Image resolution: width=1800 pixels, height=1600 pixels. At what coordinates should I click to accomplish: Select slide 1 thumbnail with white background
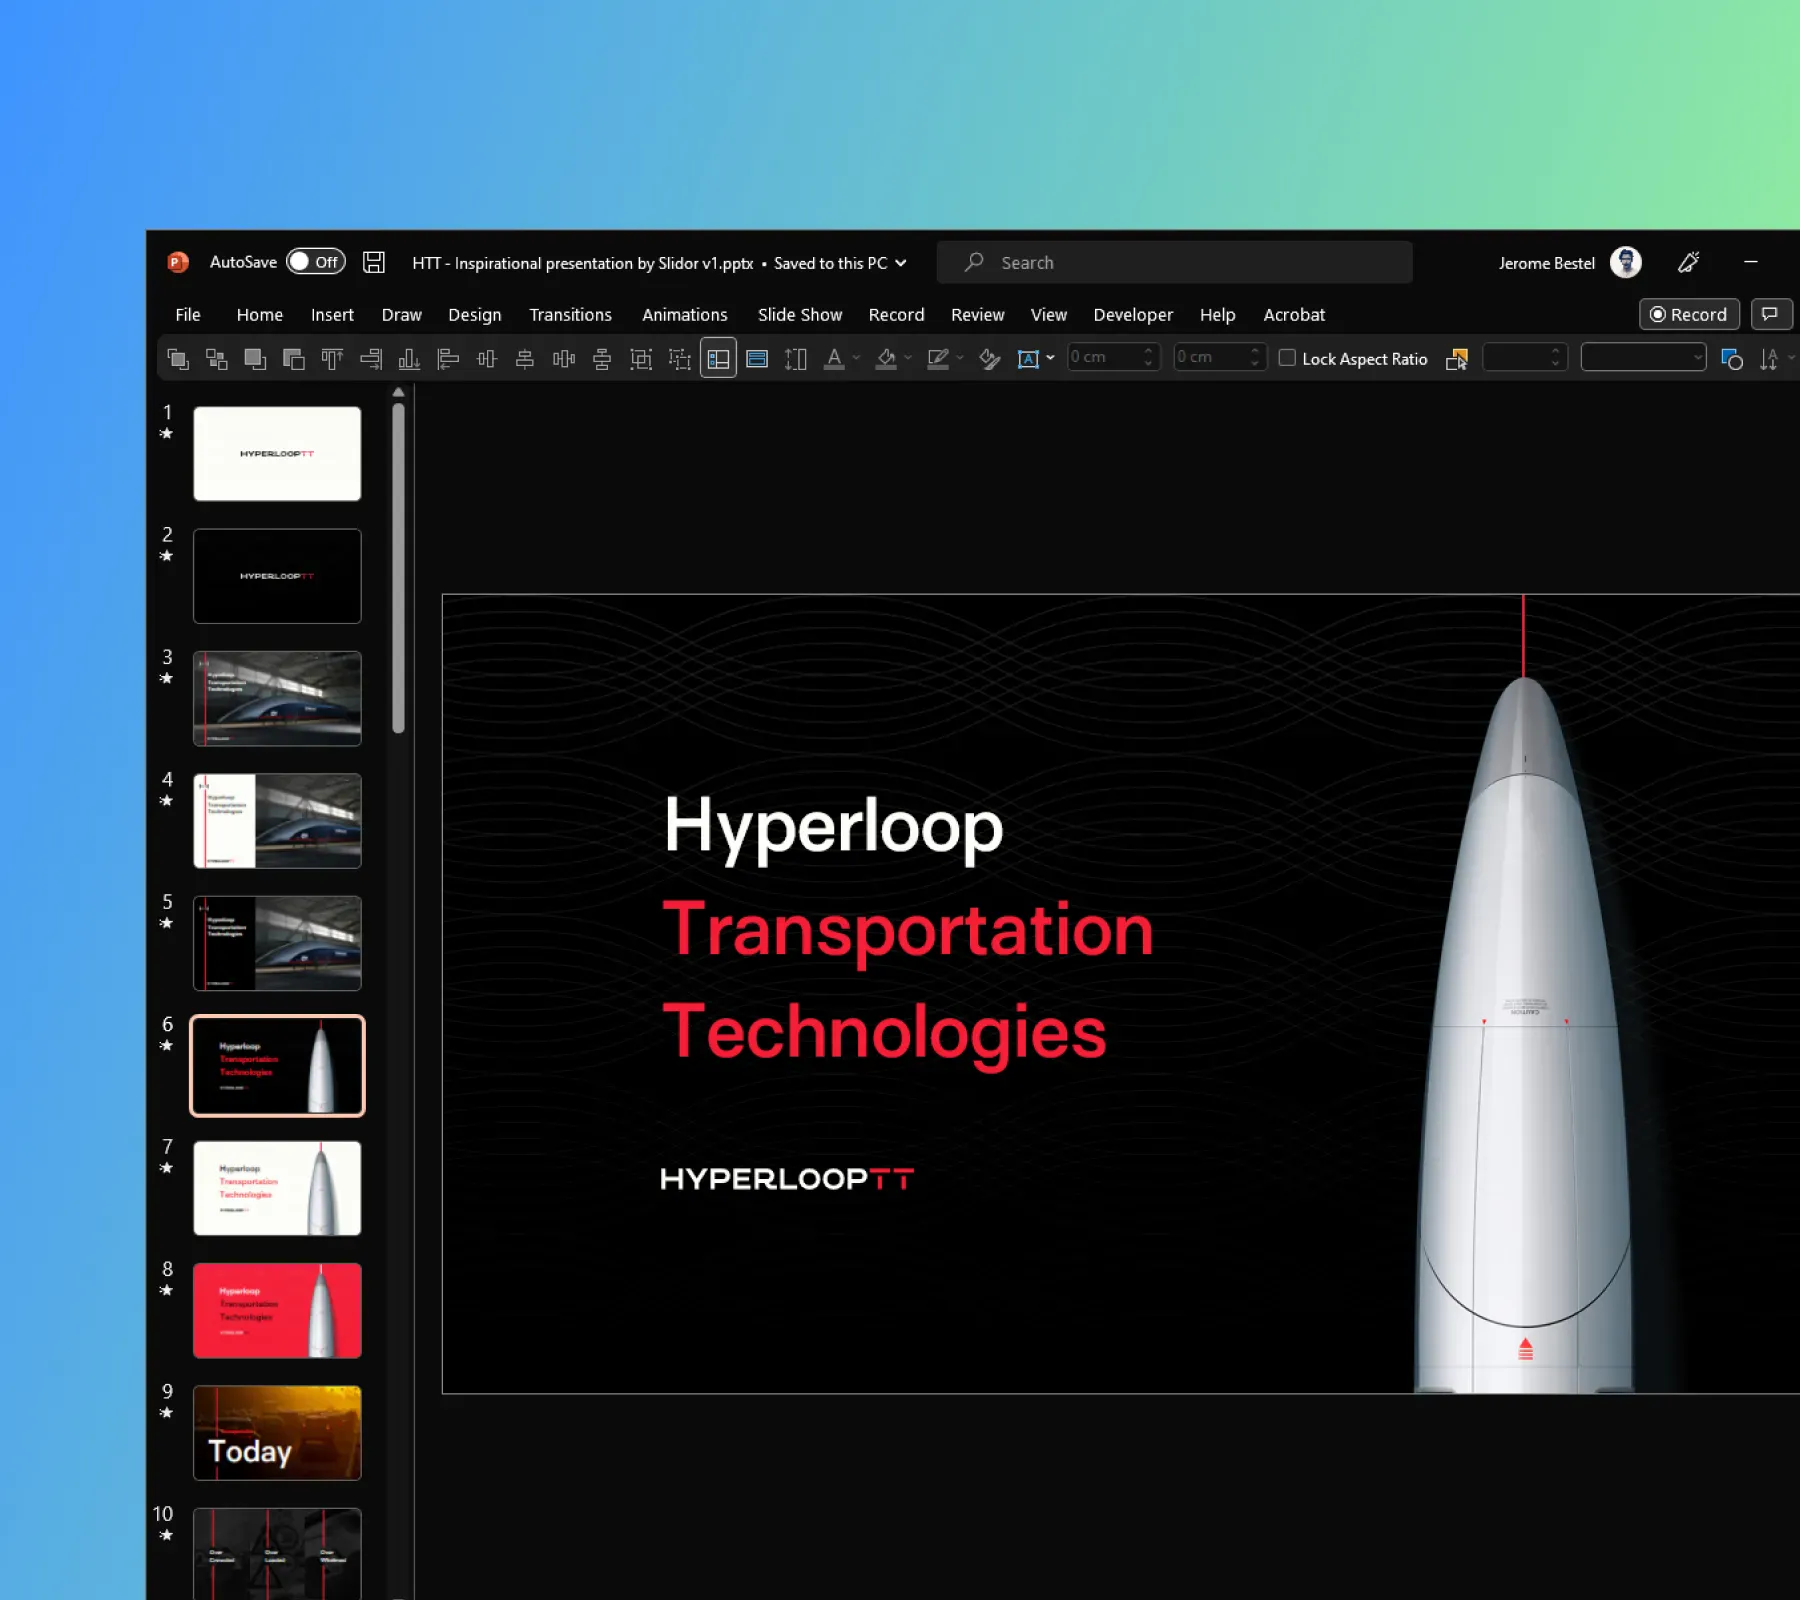point(277,453)
